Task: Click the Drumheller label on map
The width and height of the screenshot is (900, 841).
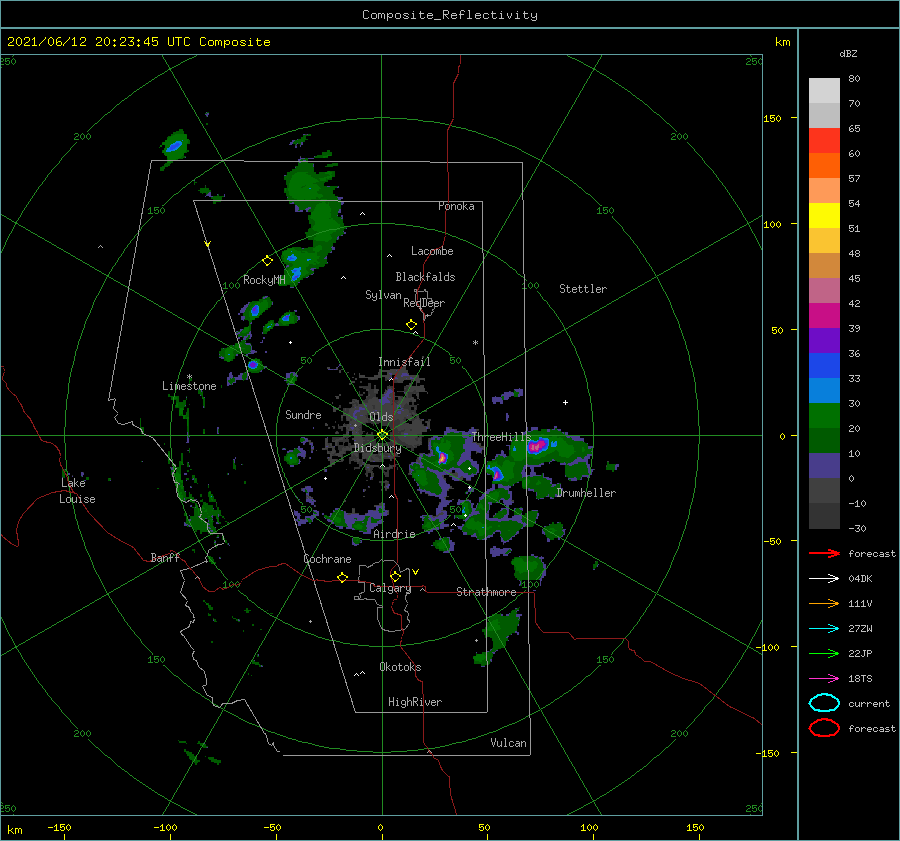Action: tap(586, 493)
